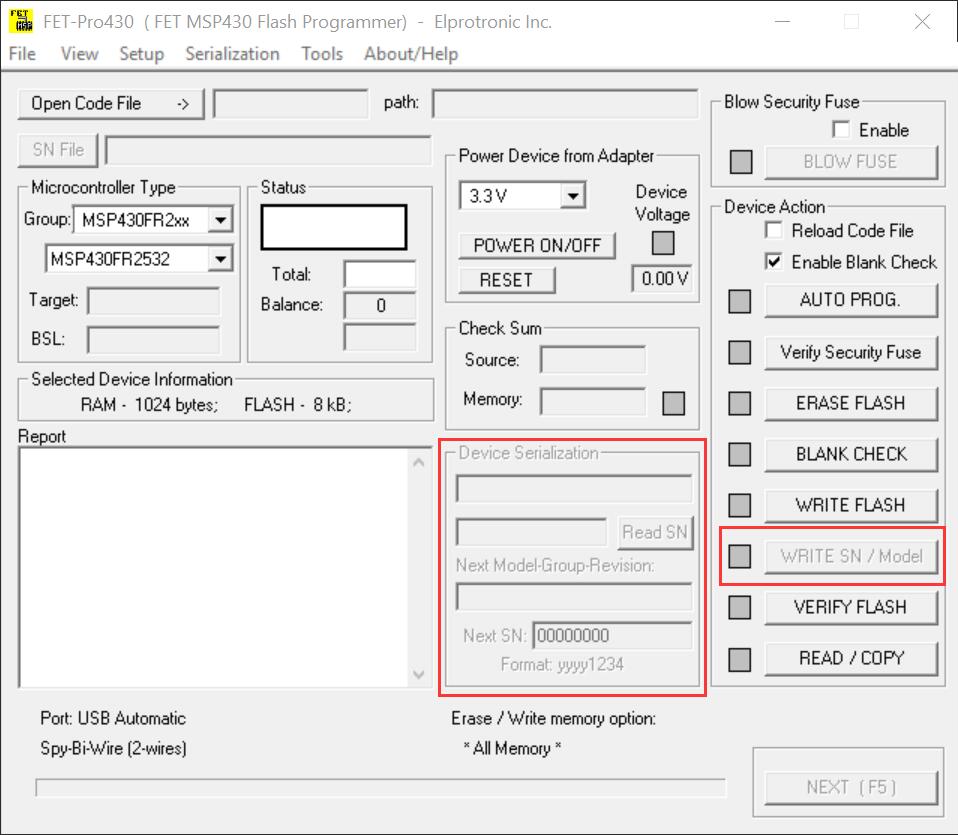Click the VERIFY FLASH button

(850, 607)
